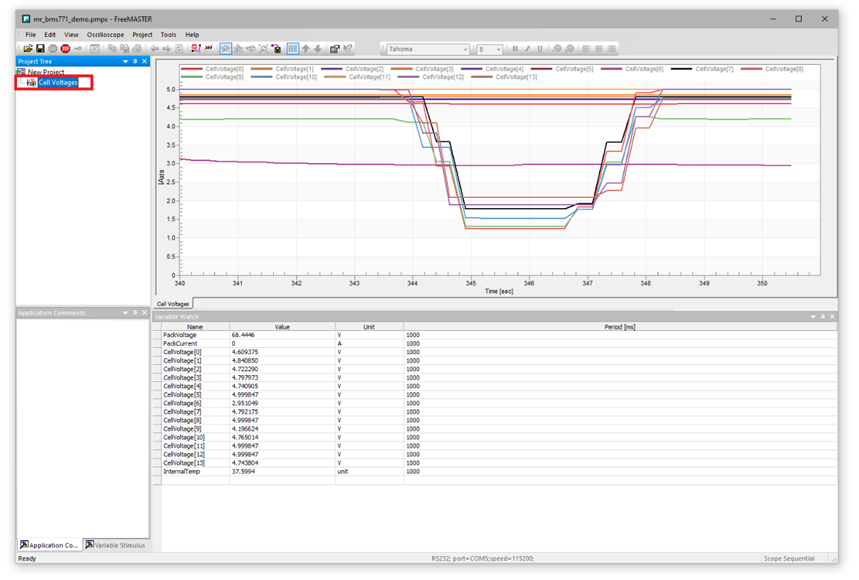Pin the Application Commands panel
This screenshot has height=580, width=859.
pyautogui.click(x=135, y=313)
